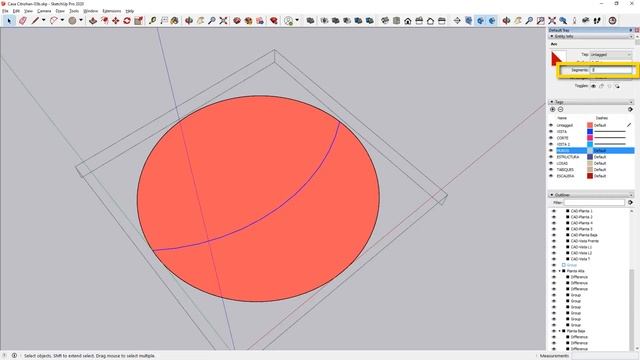
Task: Click Zoom Extents in left toolbar
Action: (223, 20)
